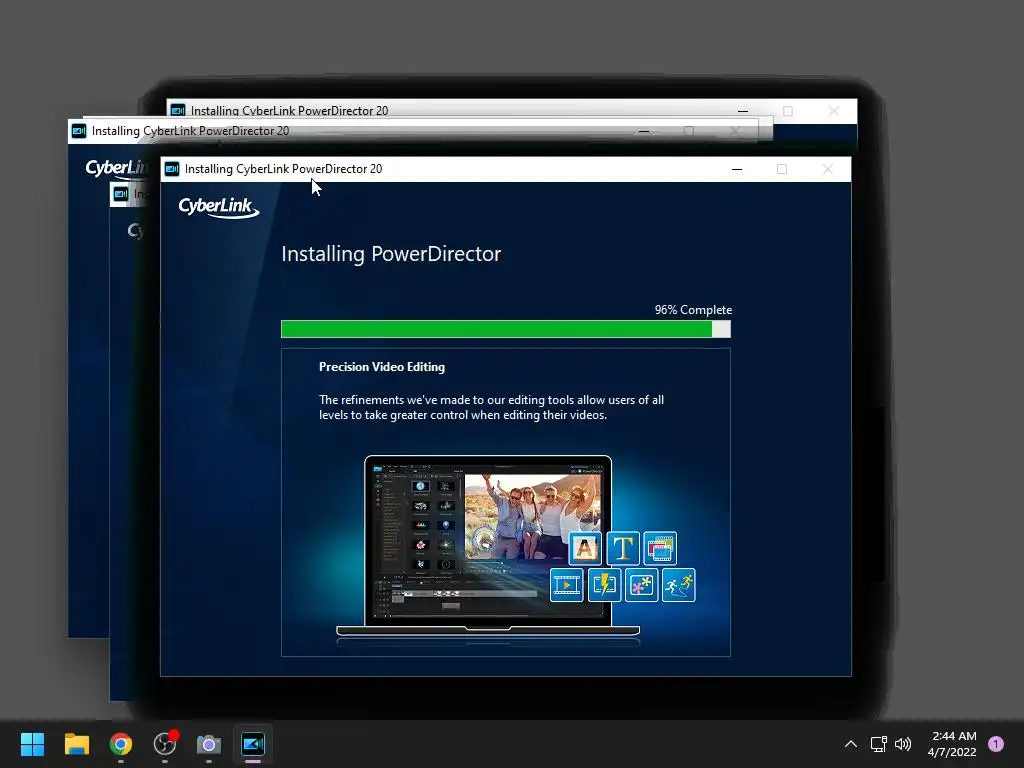Click the date 4/7/2022 in taskbar
Screen dimensions: 1024x768
[x=952, y=752]
